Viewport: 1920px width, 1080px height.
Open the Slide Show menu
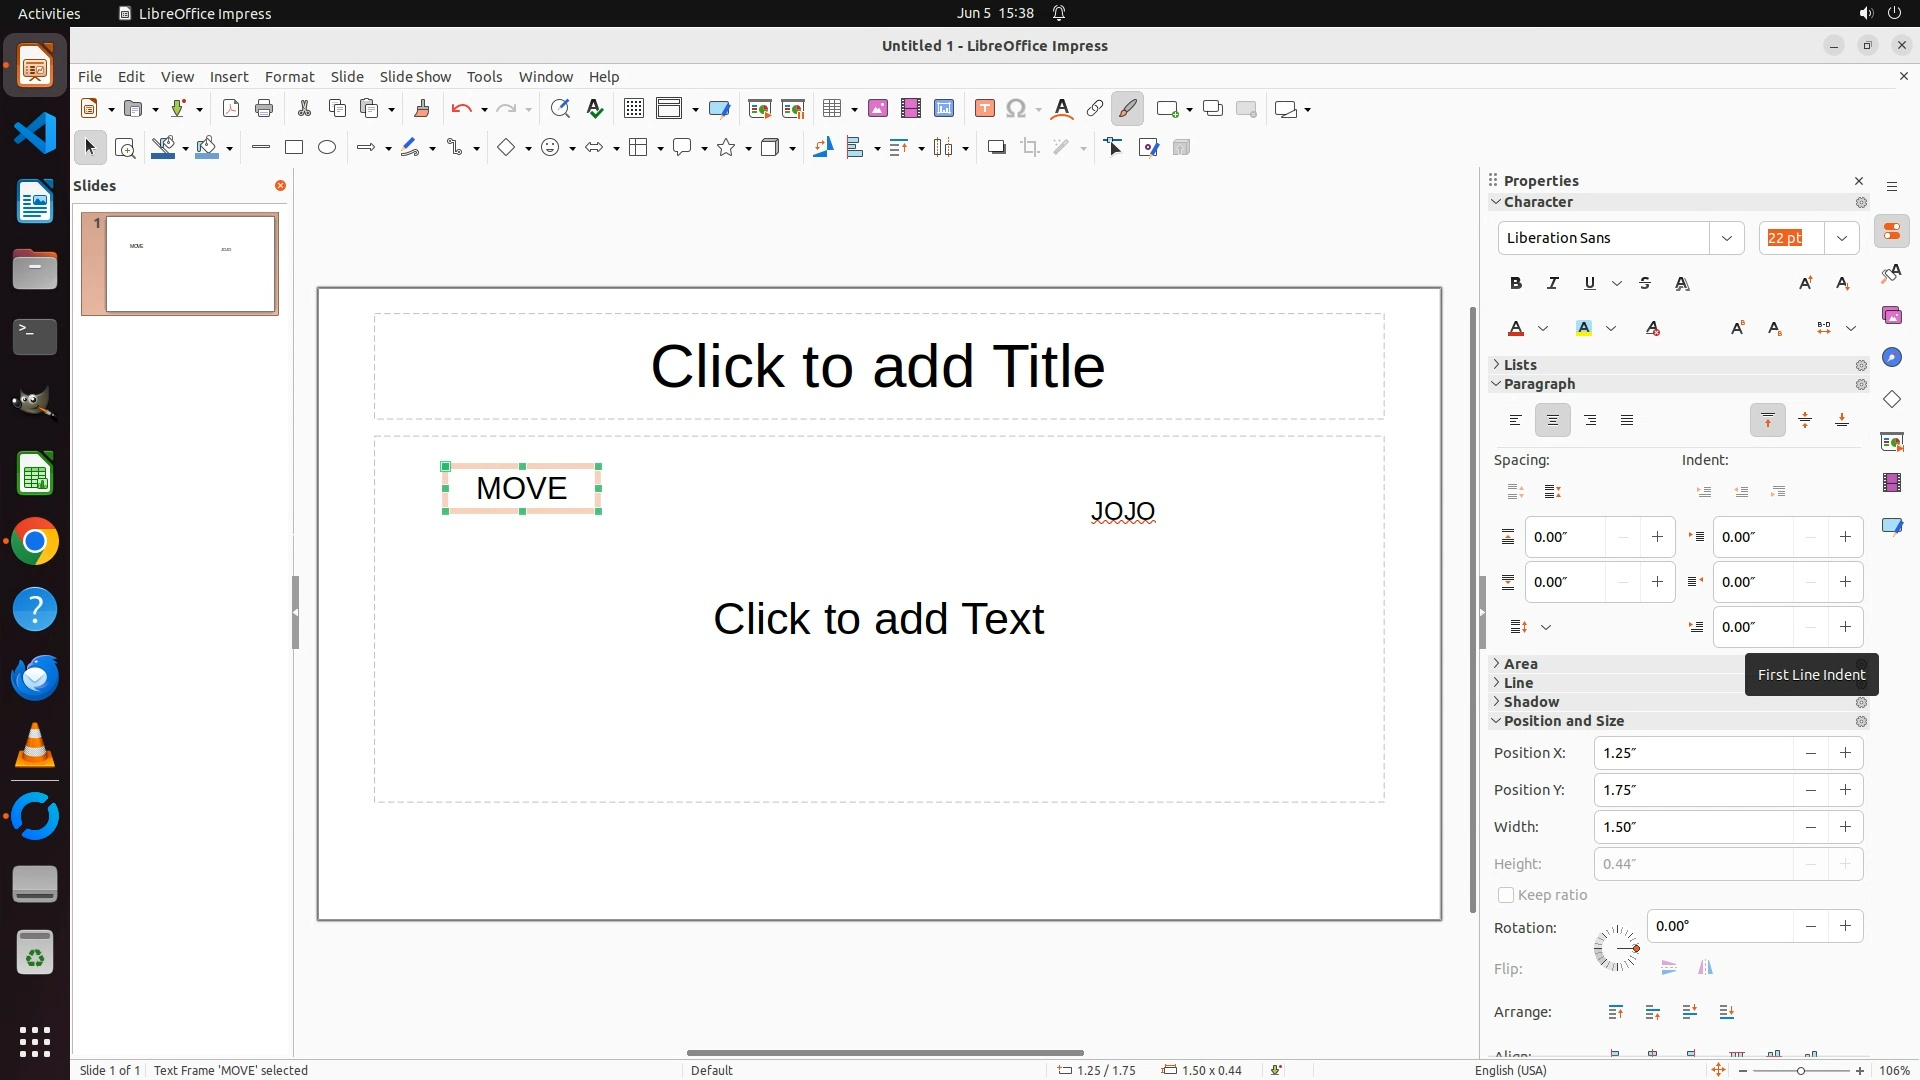(x=415, y=77)
